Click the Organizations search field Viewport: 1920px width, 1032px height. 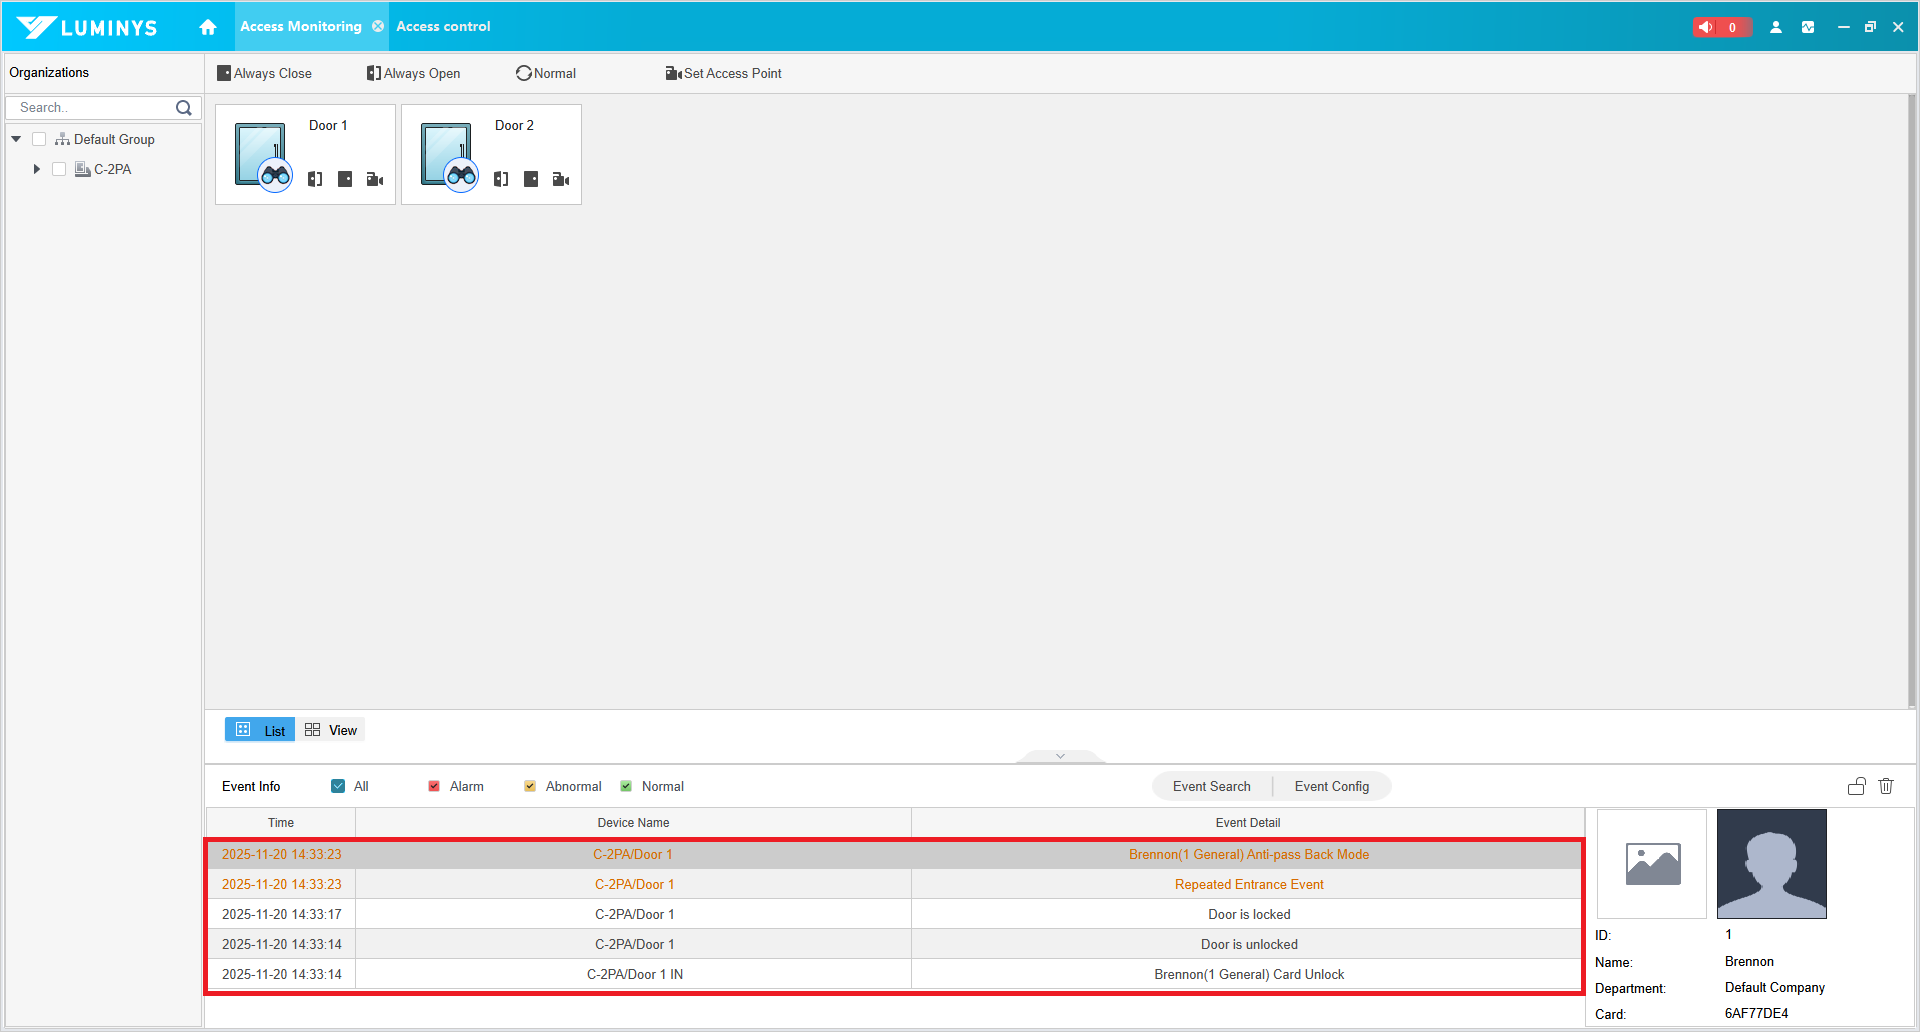tap(92, 108)
